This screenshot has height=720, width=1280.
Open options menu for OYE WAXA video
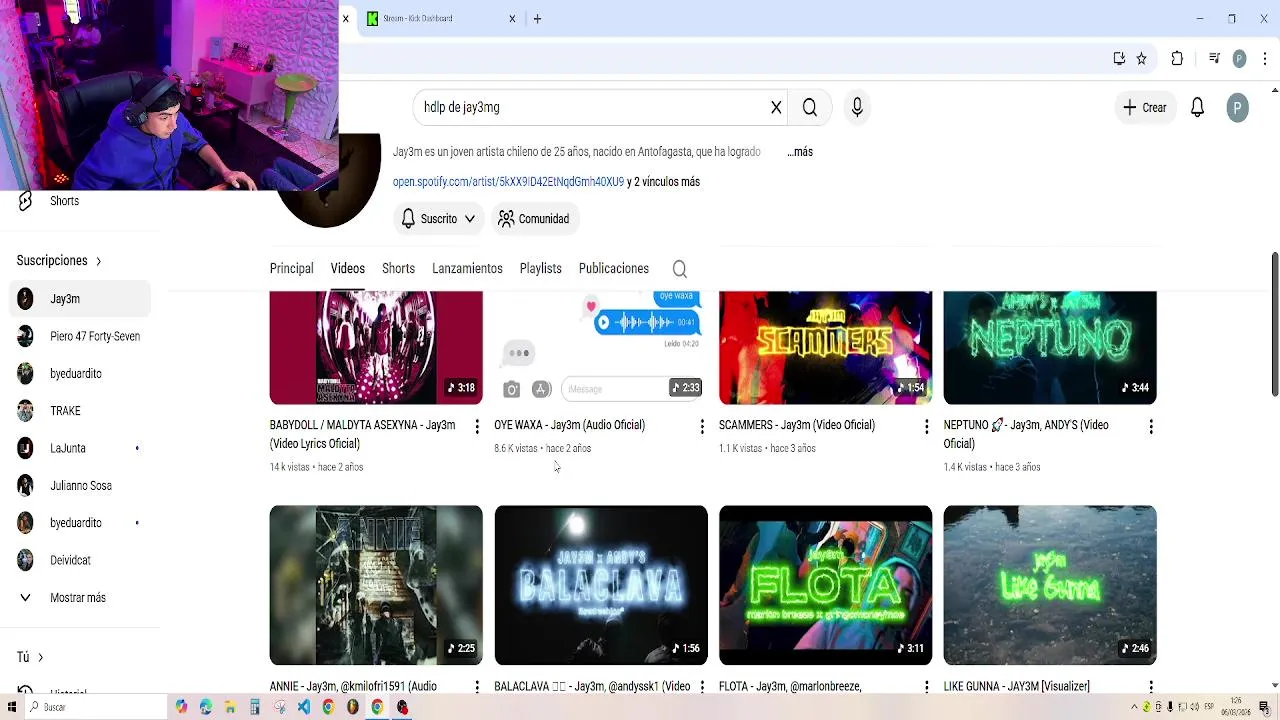(x=702, y=427)
